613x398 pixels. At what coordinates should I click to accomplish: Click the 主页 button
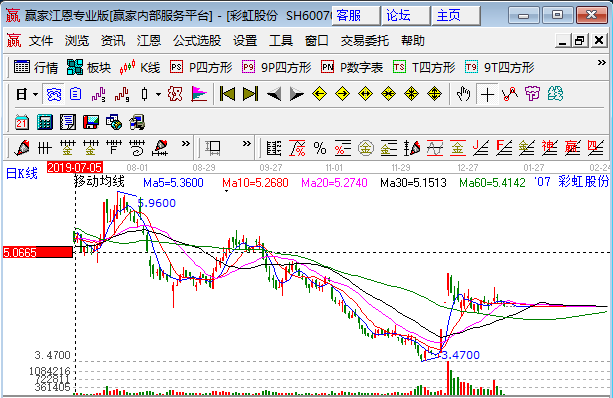click(456, 16)
